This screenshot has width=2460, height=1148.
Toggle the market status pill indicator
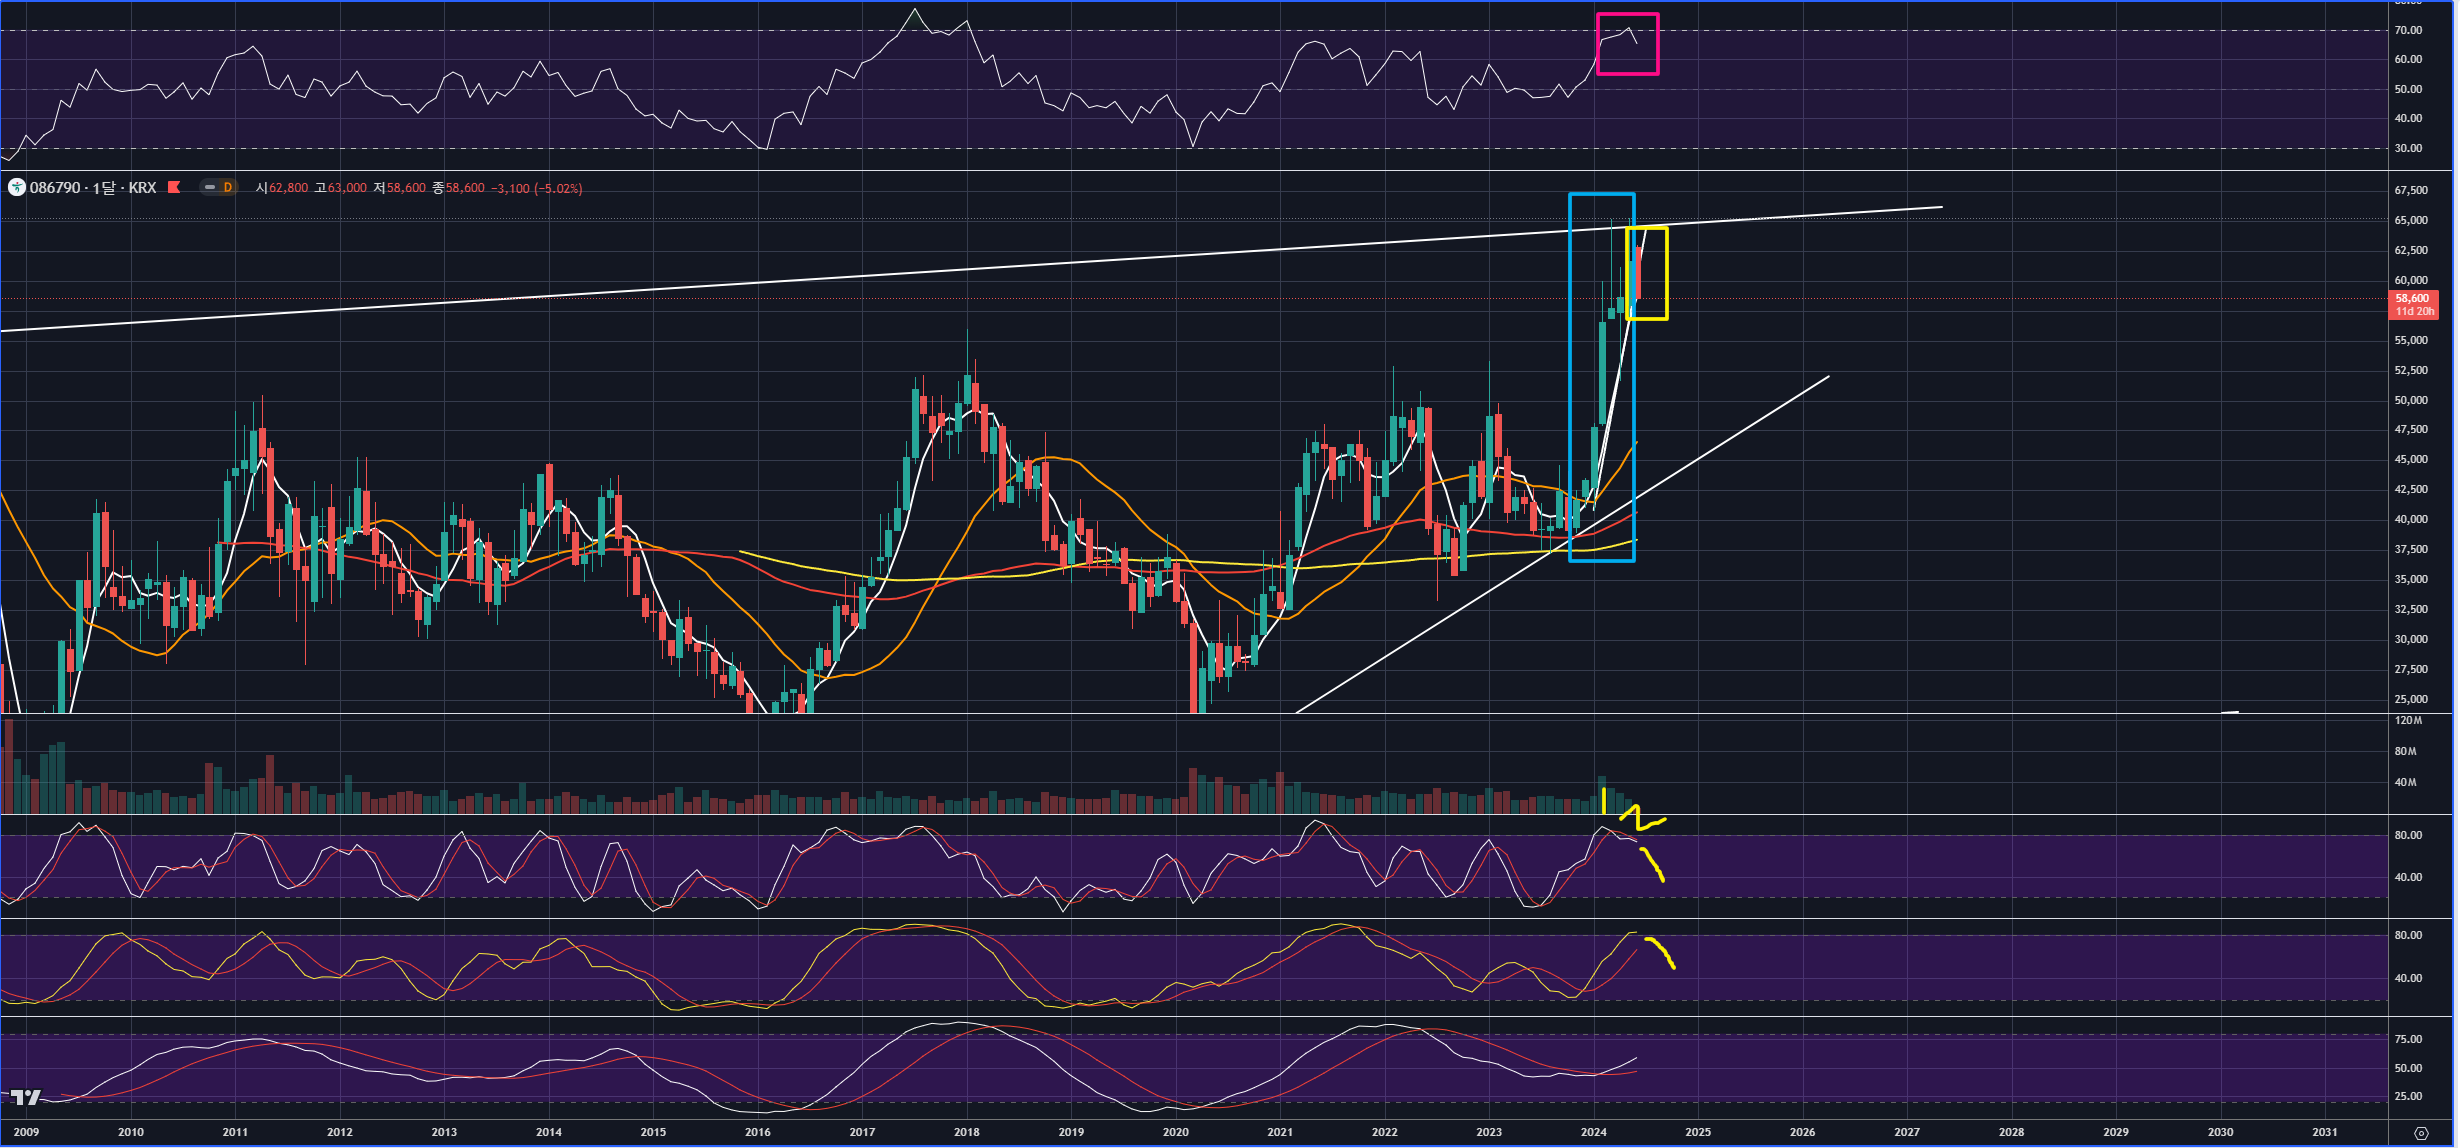pyautogui.click(x=209, y=187)
